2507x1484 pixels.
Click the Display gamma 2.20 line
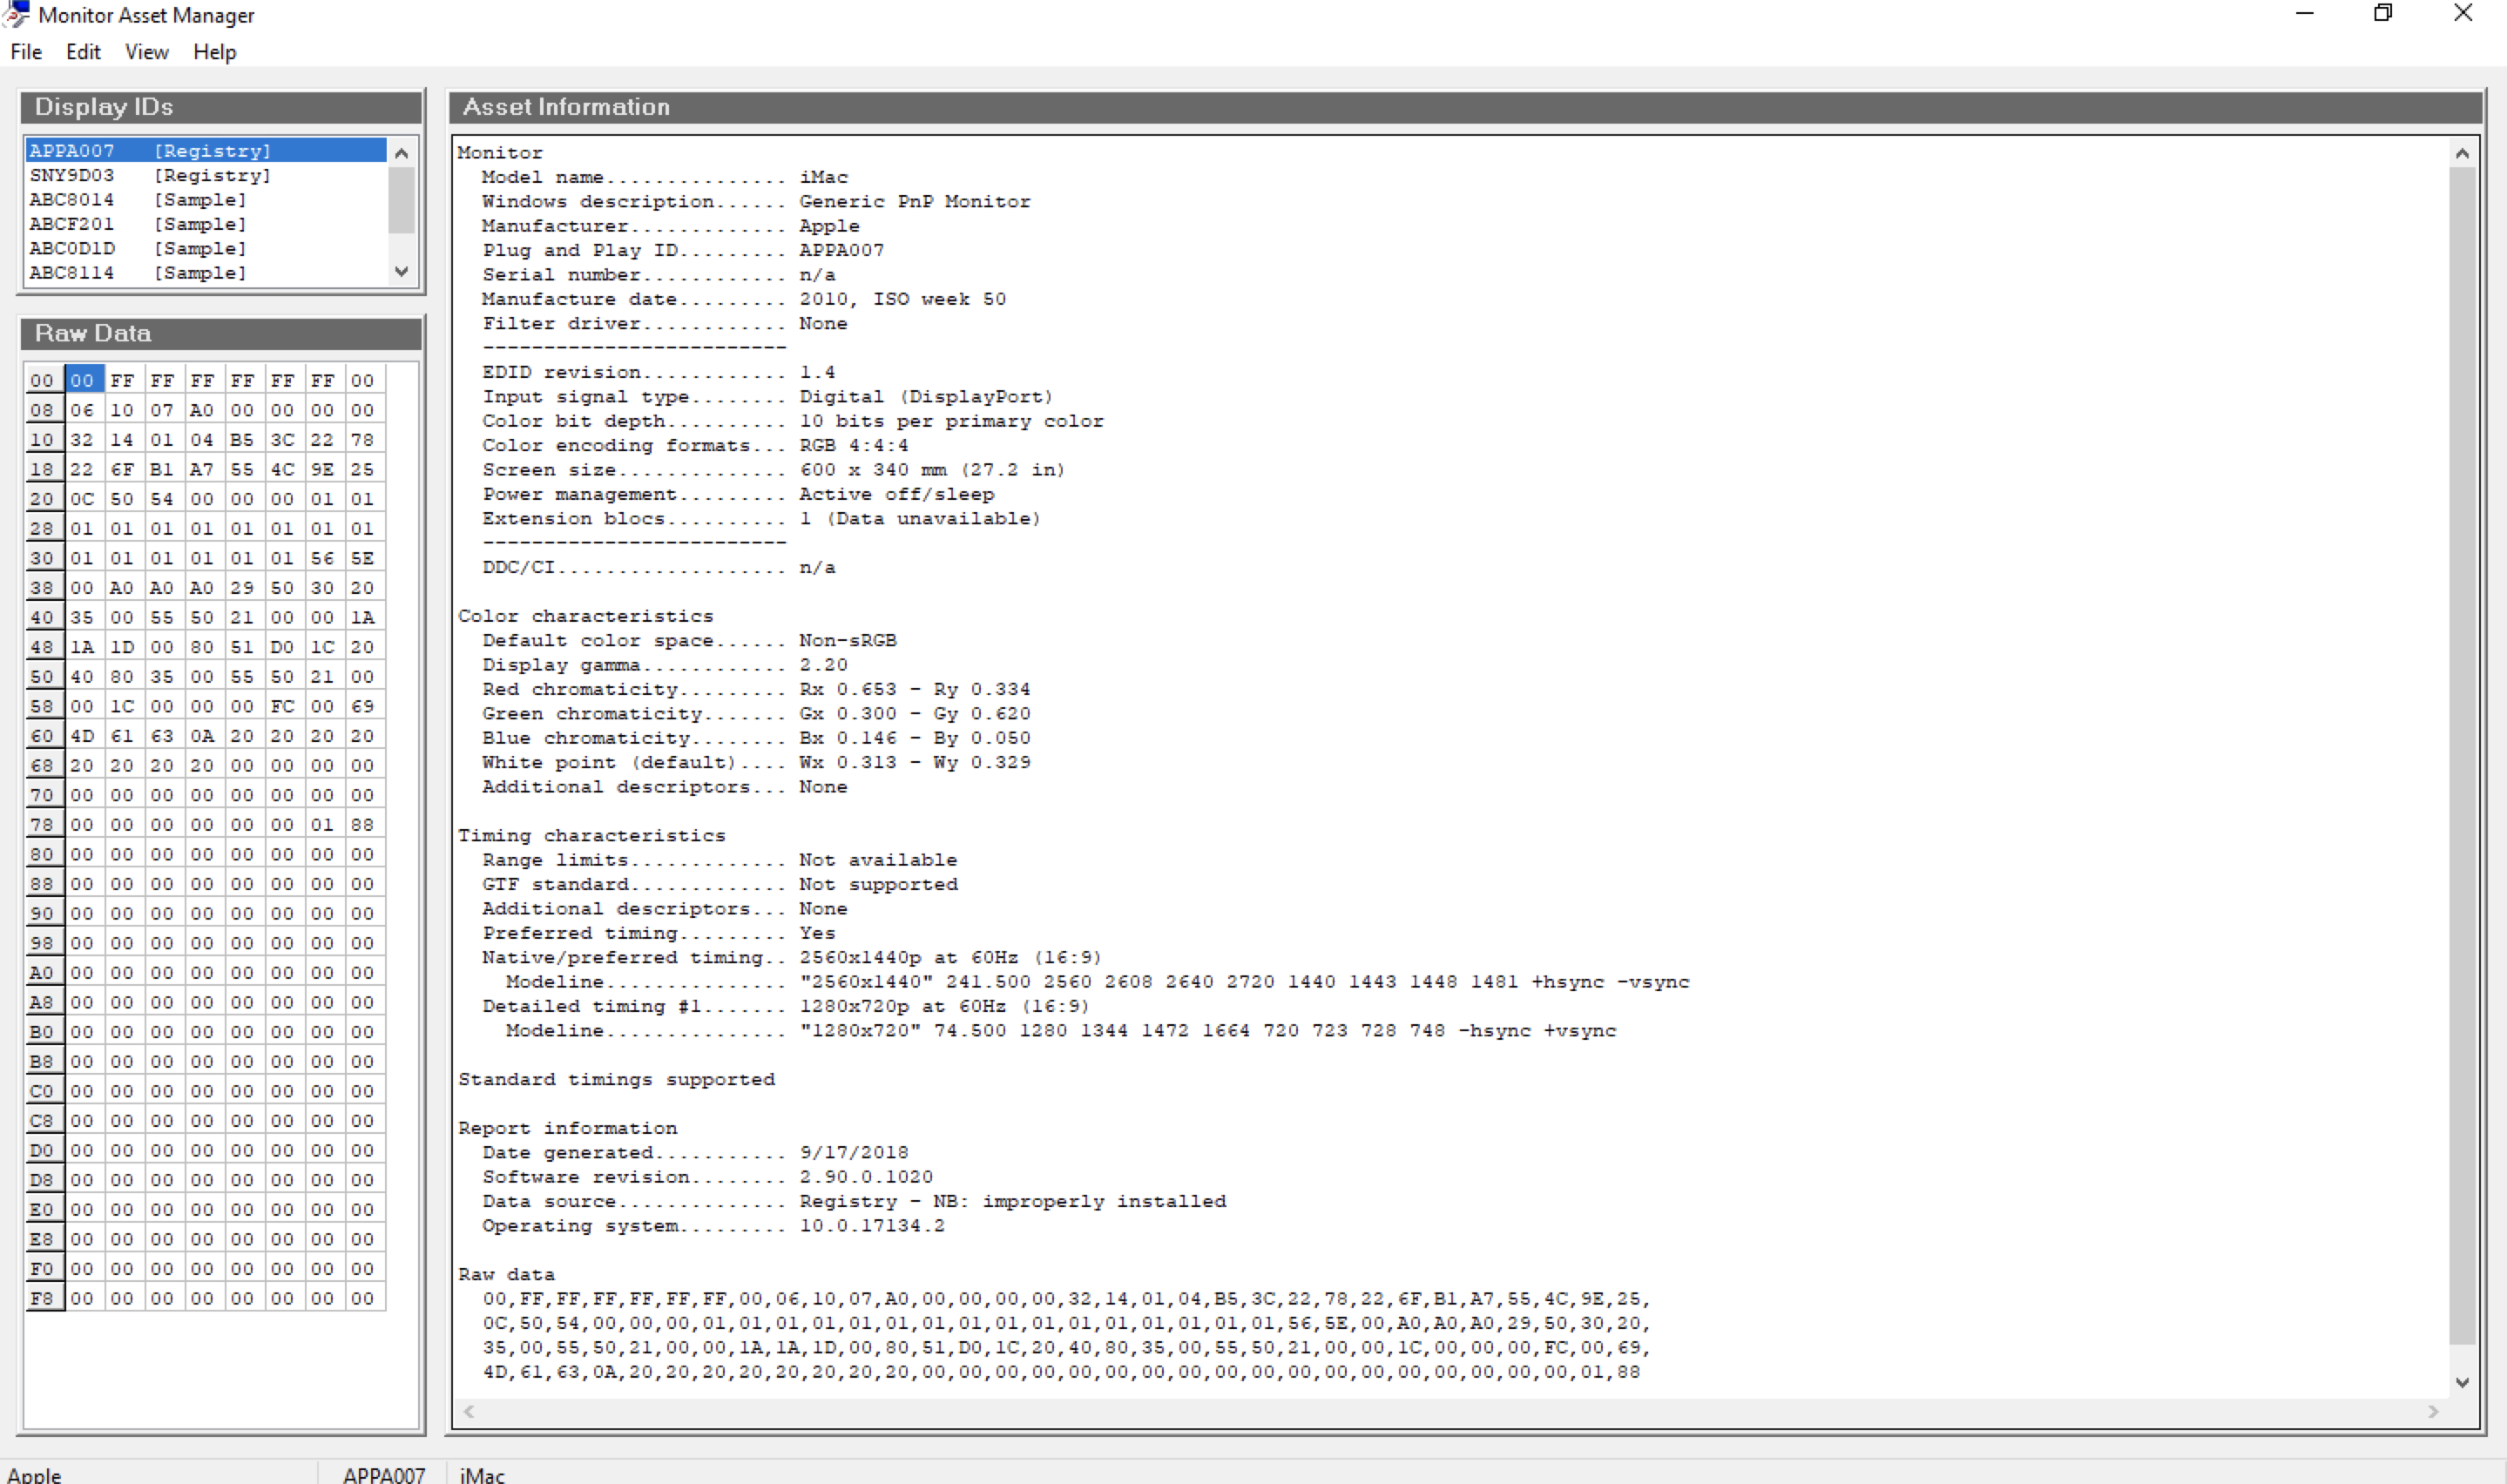(664, 665)
